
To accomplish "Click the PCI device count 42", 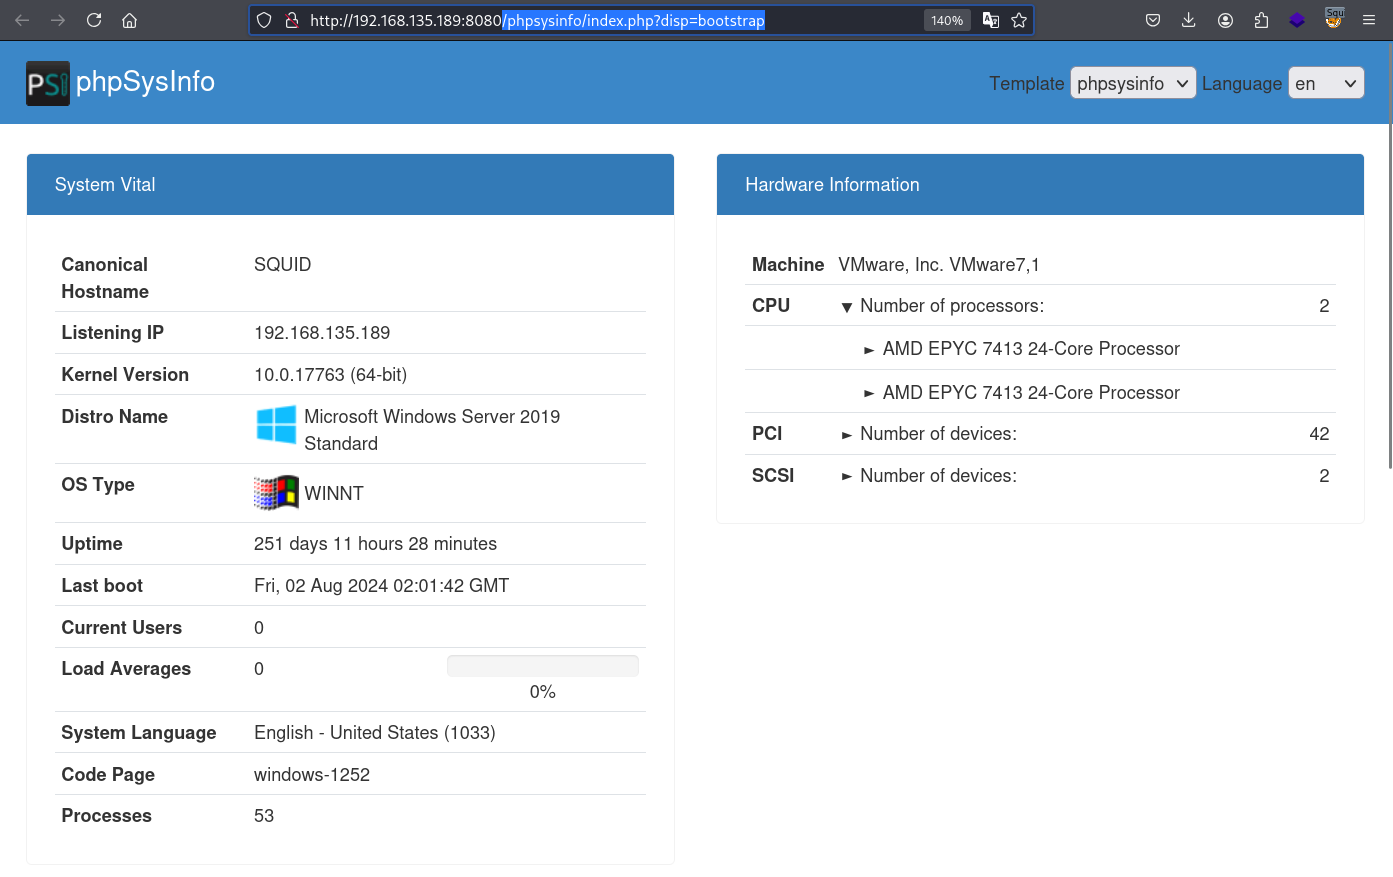I will click(1319, 434).
